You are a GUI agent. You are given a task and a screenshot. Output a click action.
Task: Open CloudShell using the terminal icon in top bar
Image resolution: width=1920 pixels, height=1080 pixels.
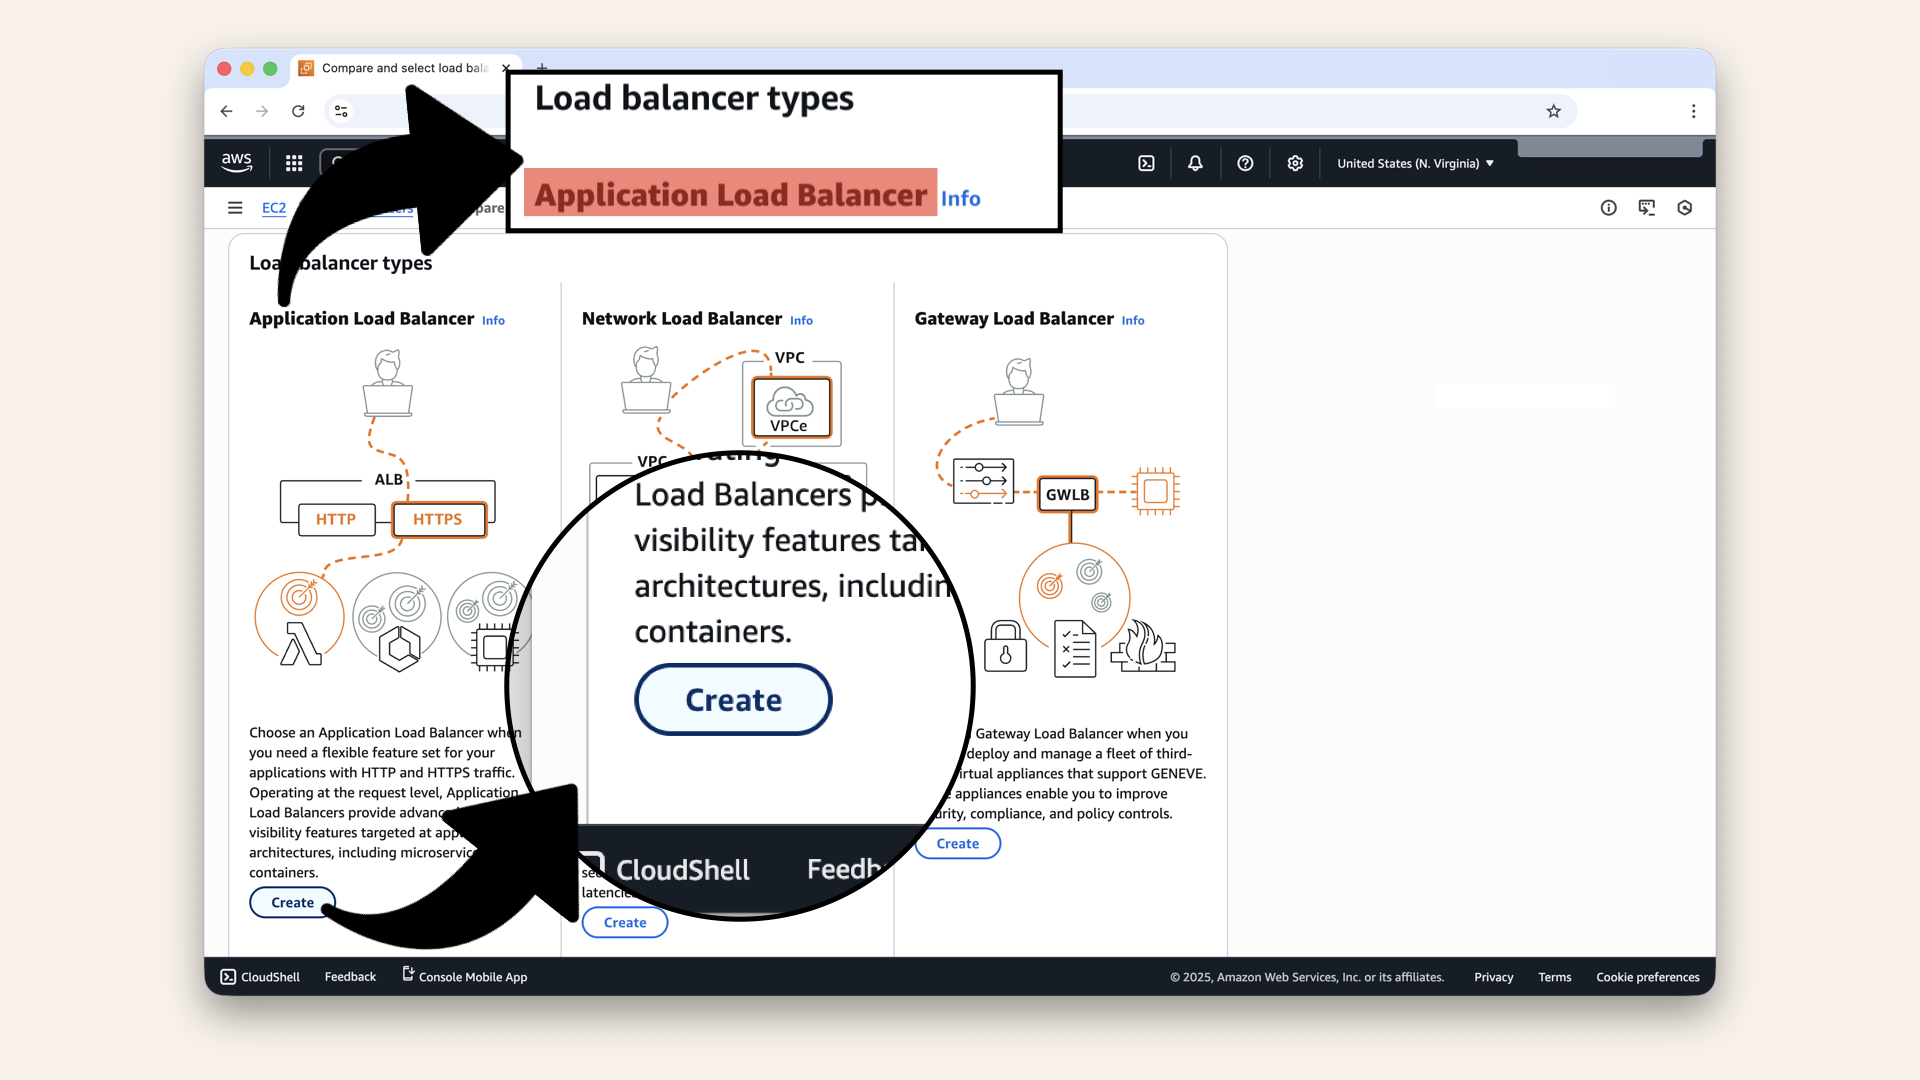[x=1146, y=163]
